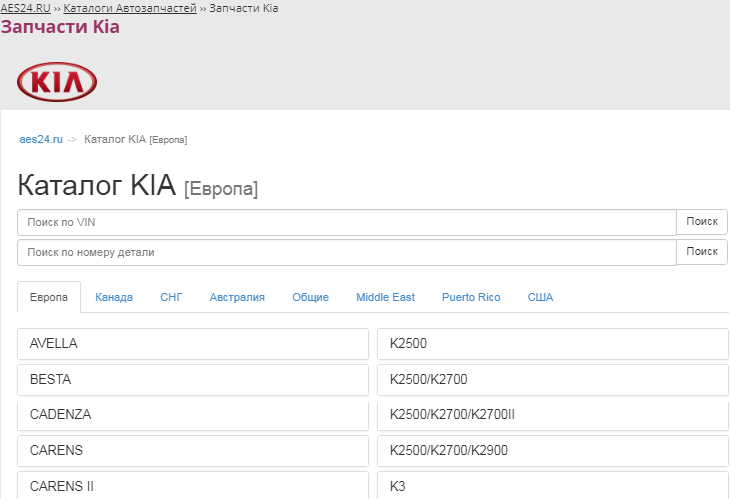Switch to the США tab
The width and height of the screenshot is (730, 499).
540,297
